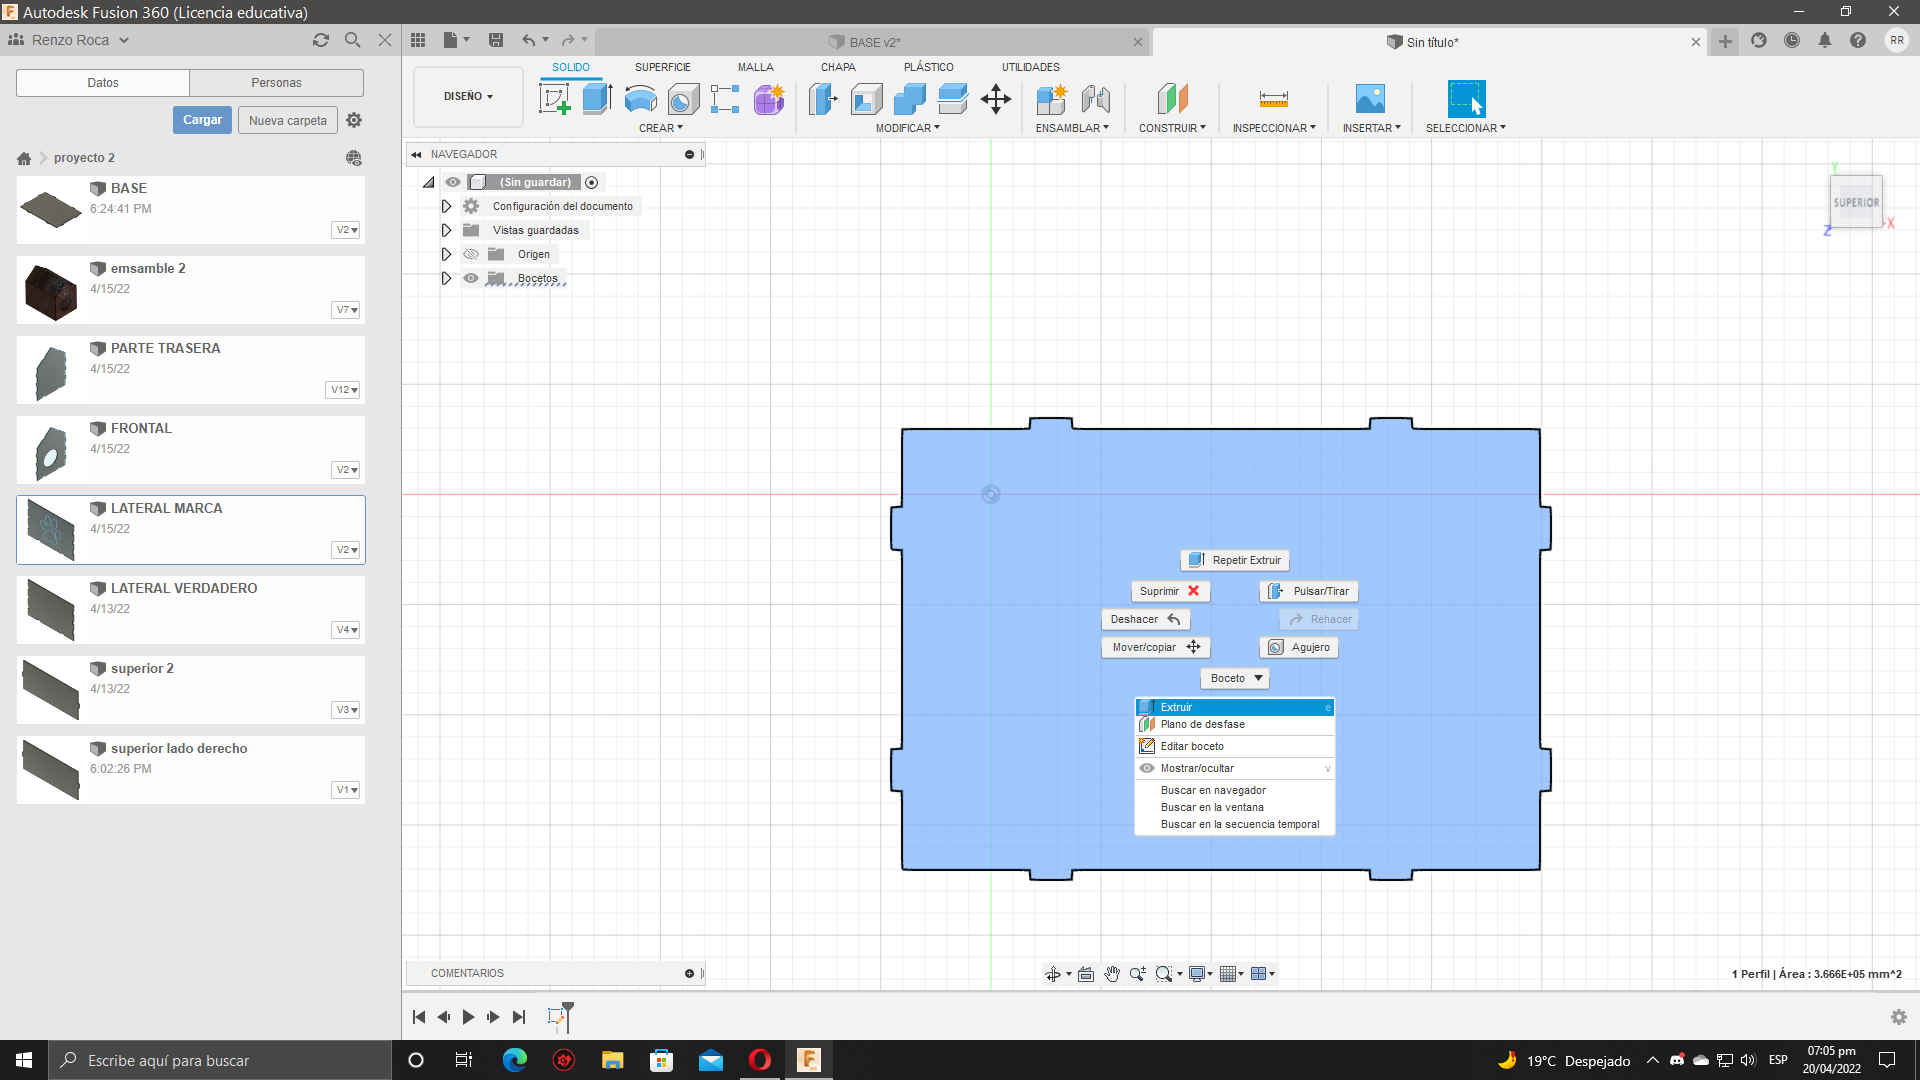The image size is (1920, 1080).
Task: Click the Press Pull modify icon
Action: 823,99
